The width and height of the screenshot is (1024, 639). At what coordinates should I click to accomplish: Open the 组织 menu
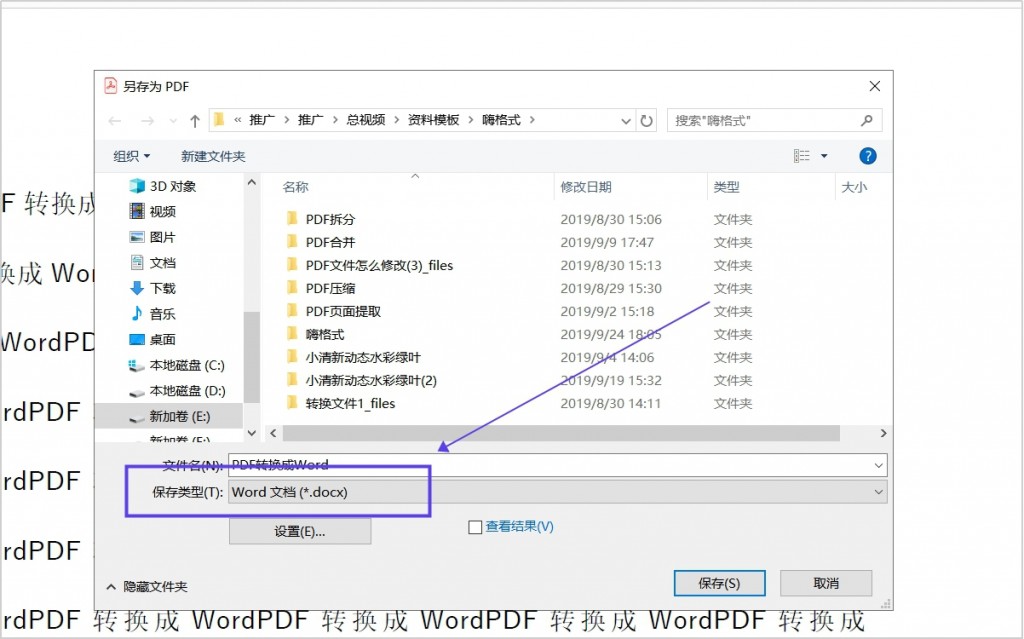point(131,156)
